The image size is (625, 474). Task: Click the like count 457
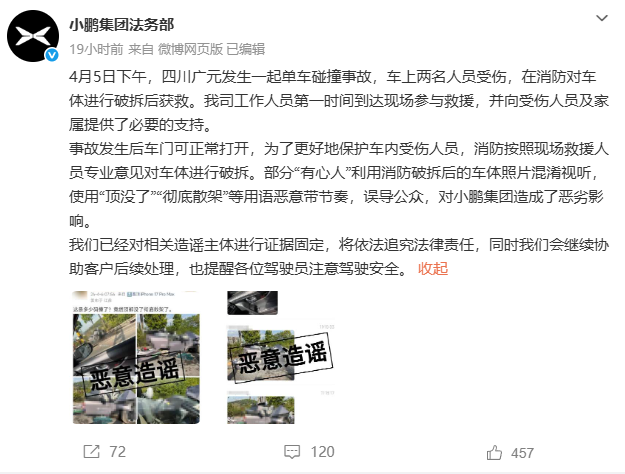pyautogui.click(x=522, y=453)
